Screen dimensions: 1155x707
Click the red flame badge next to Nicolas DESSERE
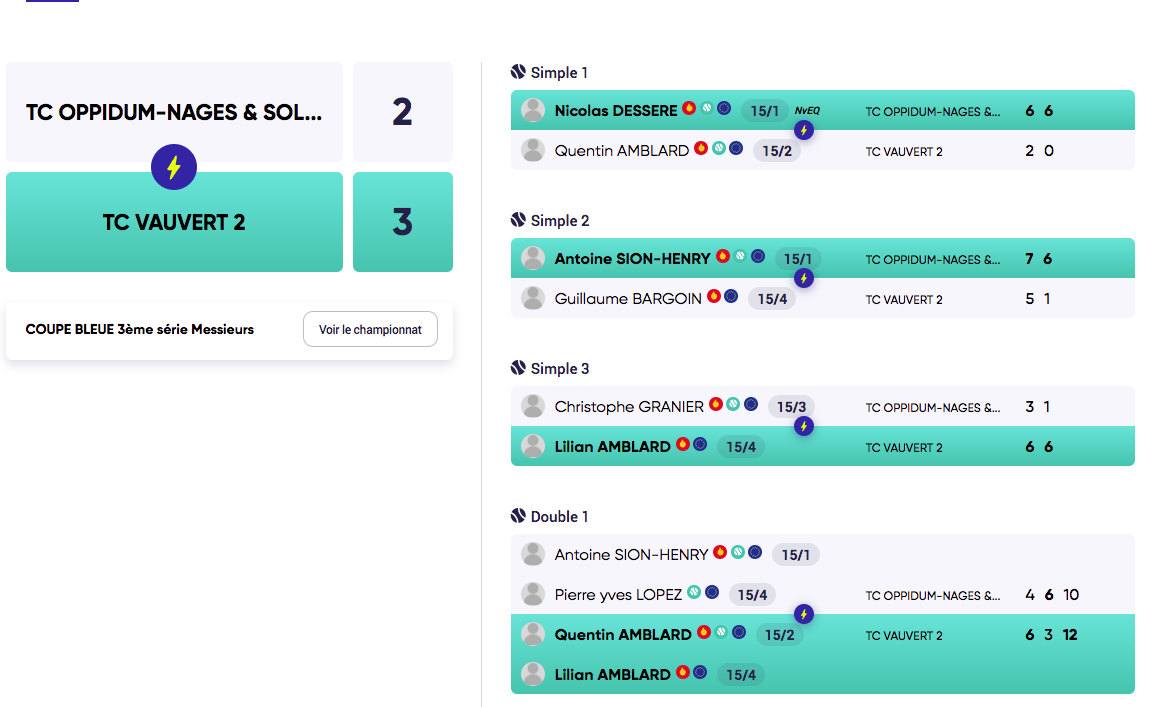click(x=689, y=108)
